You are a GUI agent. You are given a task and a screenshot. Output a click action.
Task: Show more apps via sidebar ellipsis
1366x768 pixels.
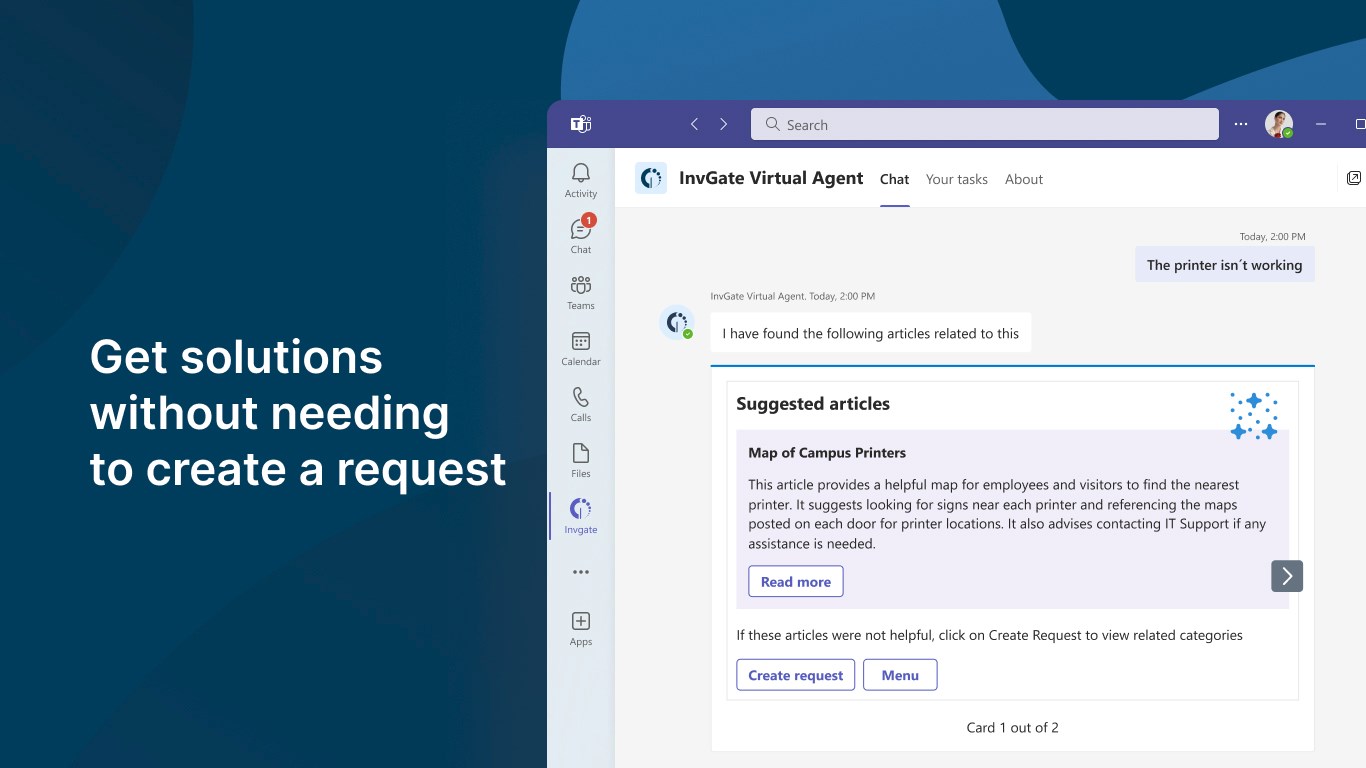coord(581,572)
